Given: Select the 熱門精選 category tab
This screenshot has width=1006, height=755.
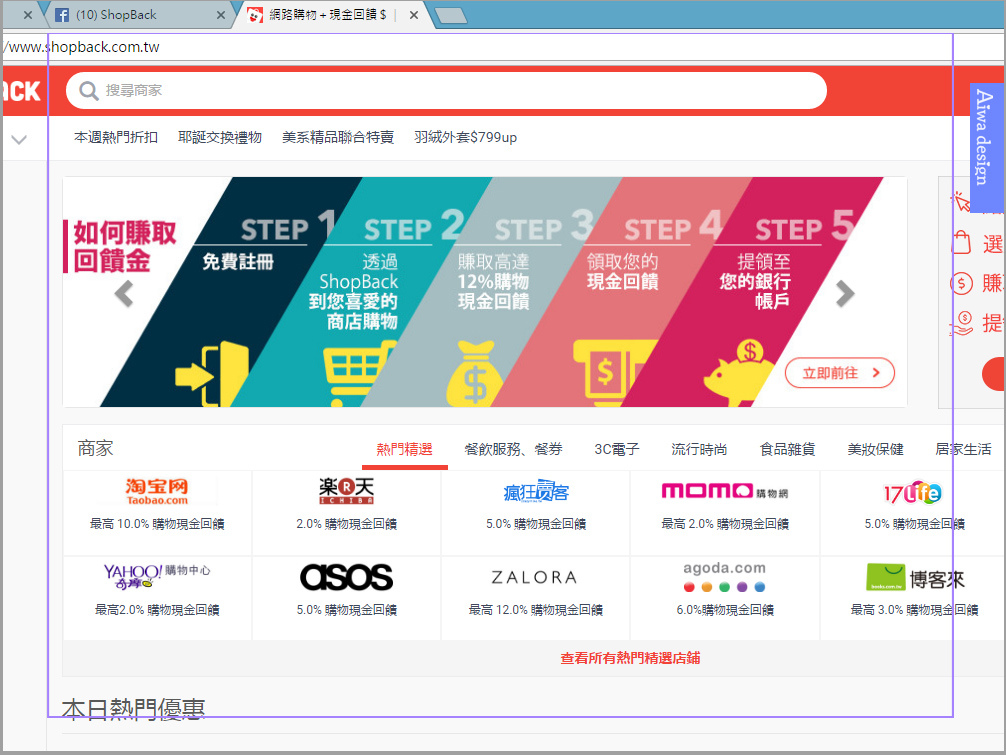Looking at the screenshot, I should (404, 449).
